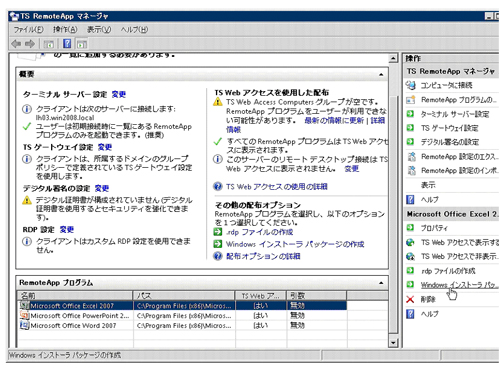500x368 pixels.
Task: Click TS Web アクセスで非表示 action
Action: [x=459, y=256]
